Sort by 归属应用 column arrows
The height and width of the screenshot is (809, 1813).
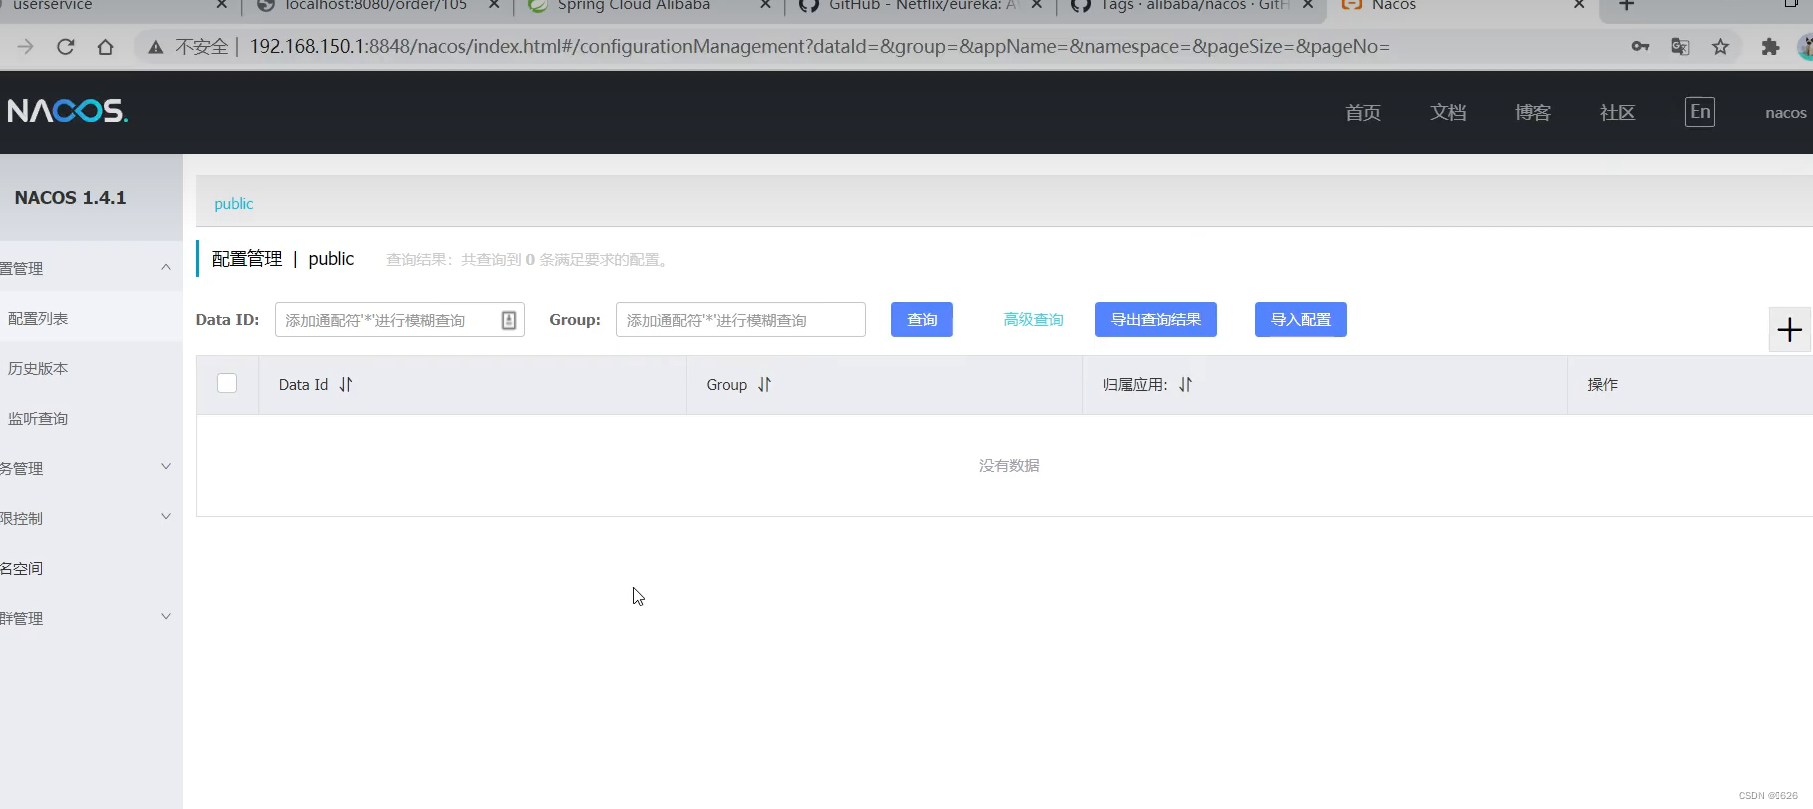pyautogui.click(x=1186, y=385)
